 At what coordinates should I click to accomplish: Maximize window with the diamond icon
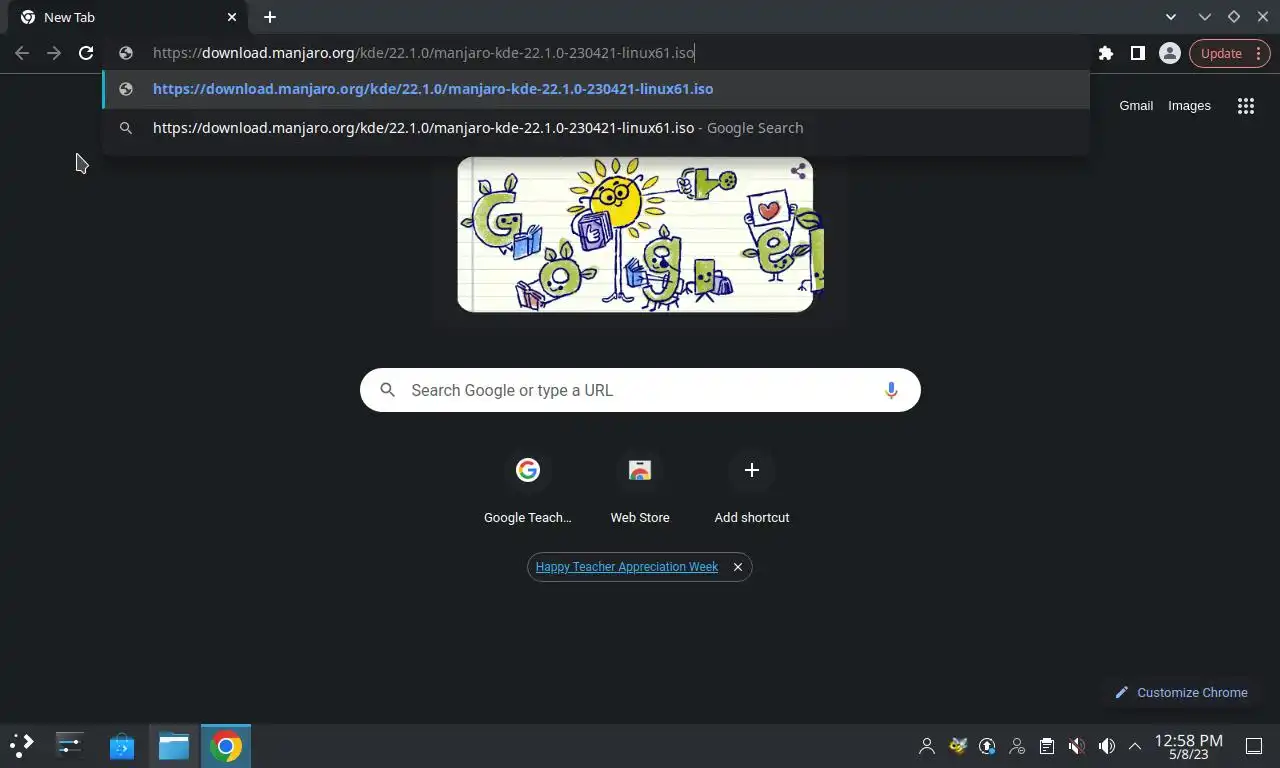point(1233,17)
